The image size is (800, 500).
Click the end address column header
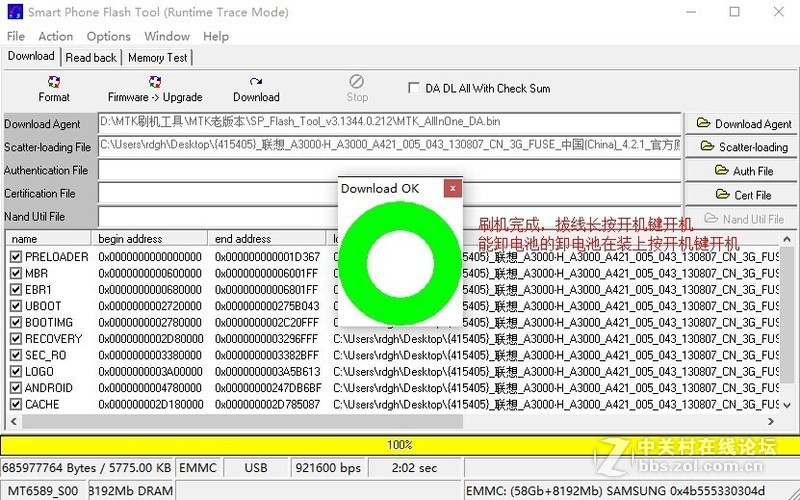267,238
